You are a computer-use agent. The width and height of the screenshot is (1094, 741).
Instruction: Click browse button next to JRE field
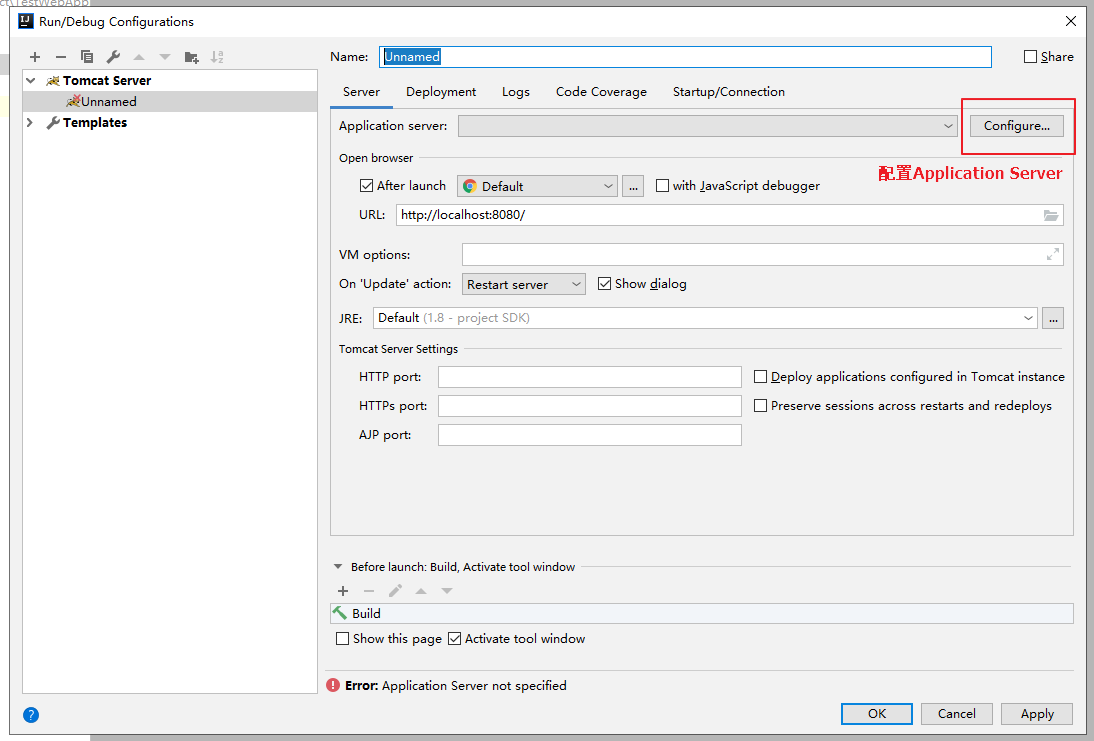[1053, 318]
